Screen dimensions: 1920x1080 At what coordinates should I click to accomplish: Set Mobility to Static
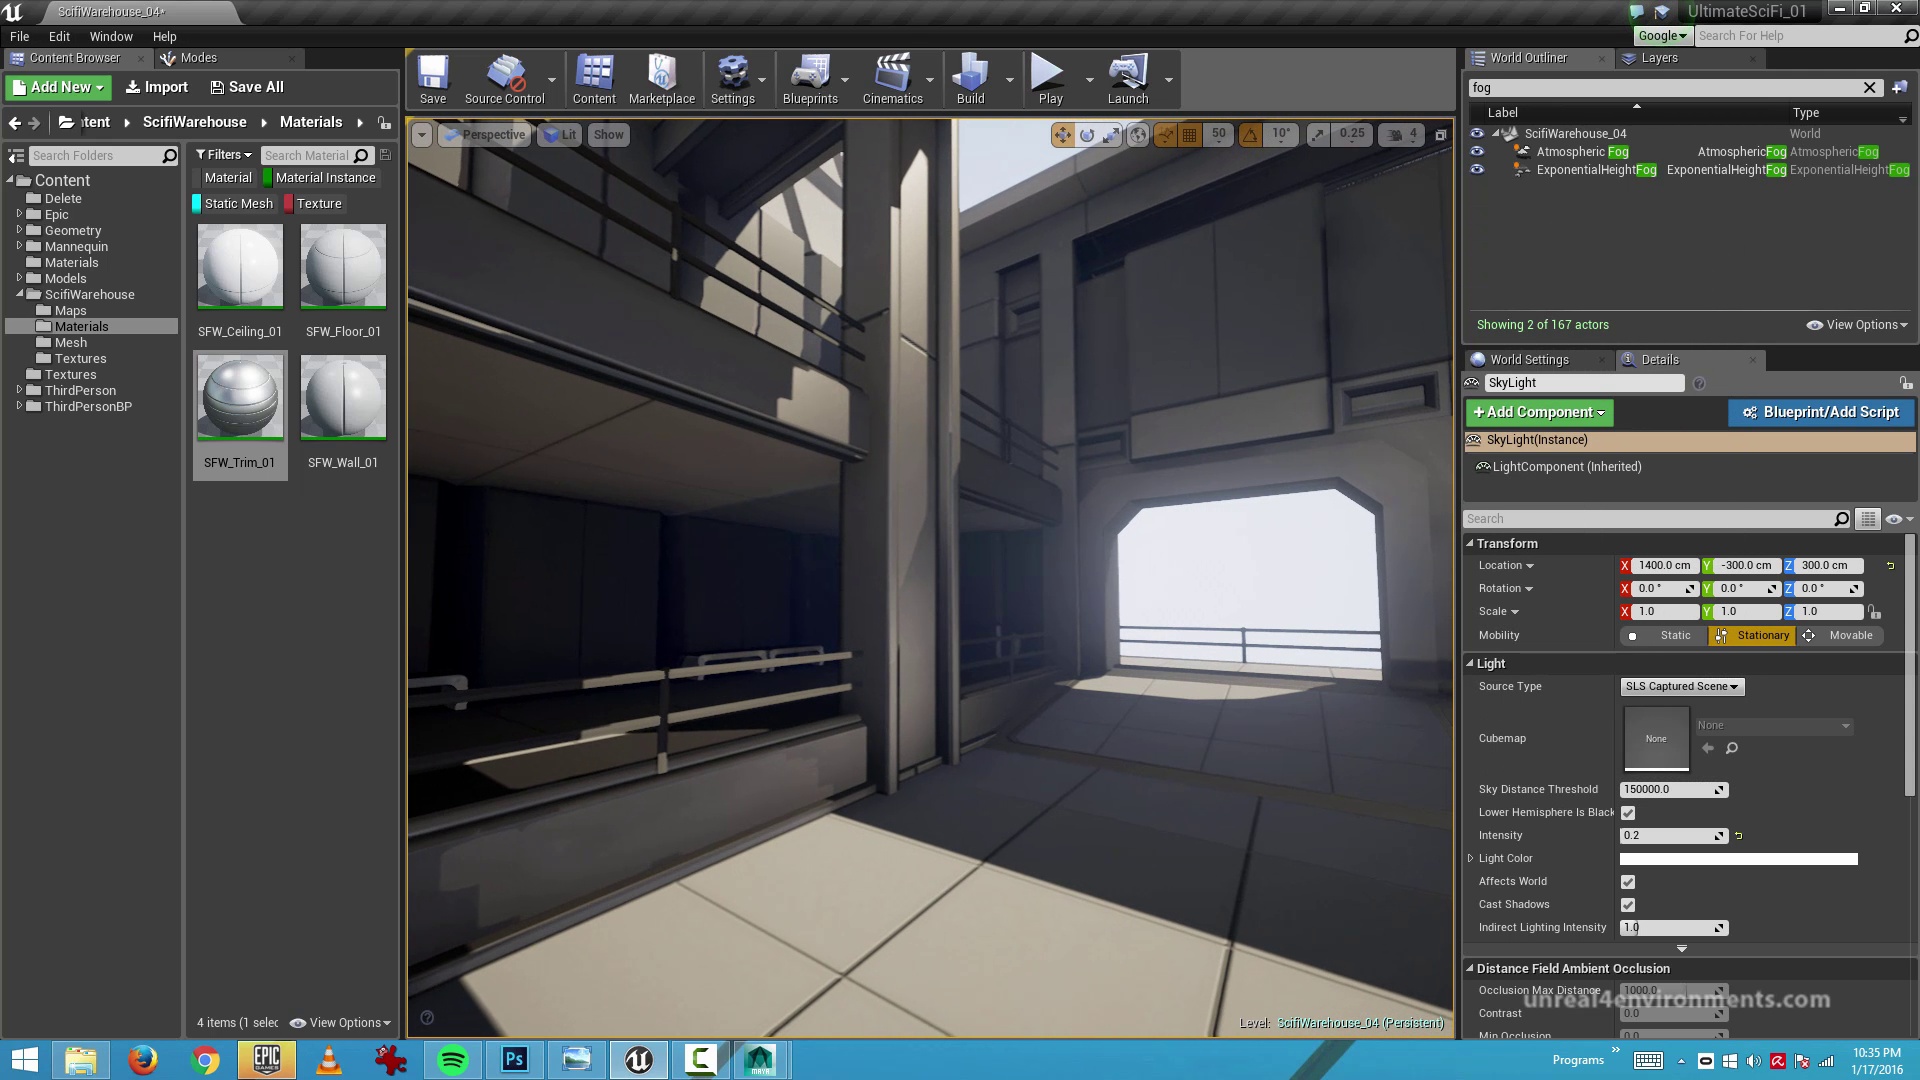(1662, 636)
